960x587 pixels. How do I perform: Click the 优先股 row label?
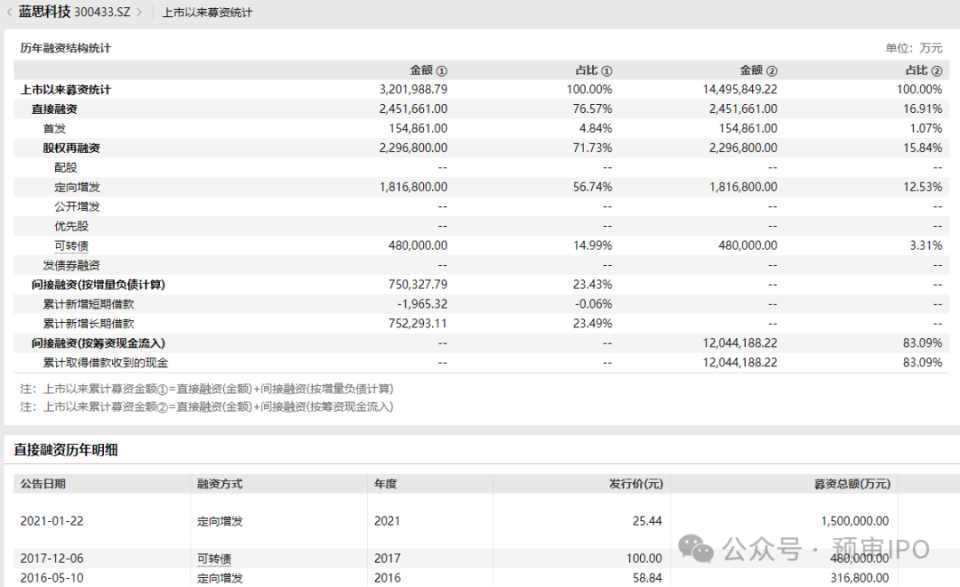click(71, 226)
